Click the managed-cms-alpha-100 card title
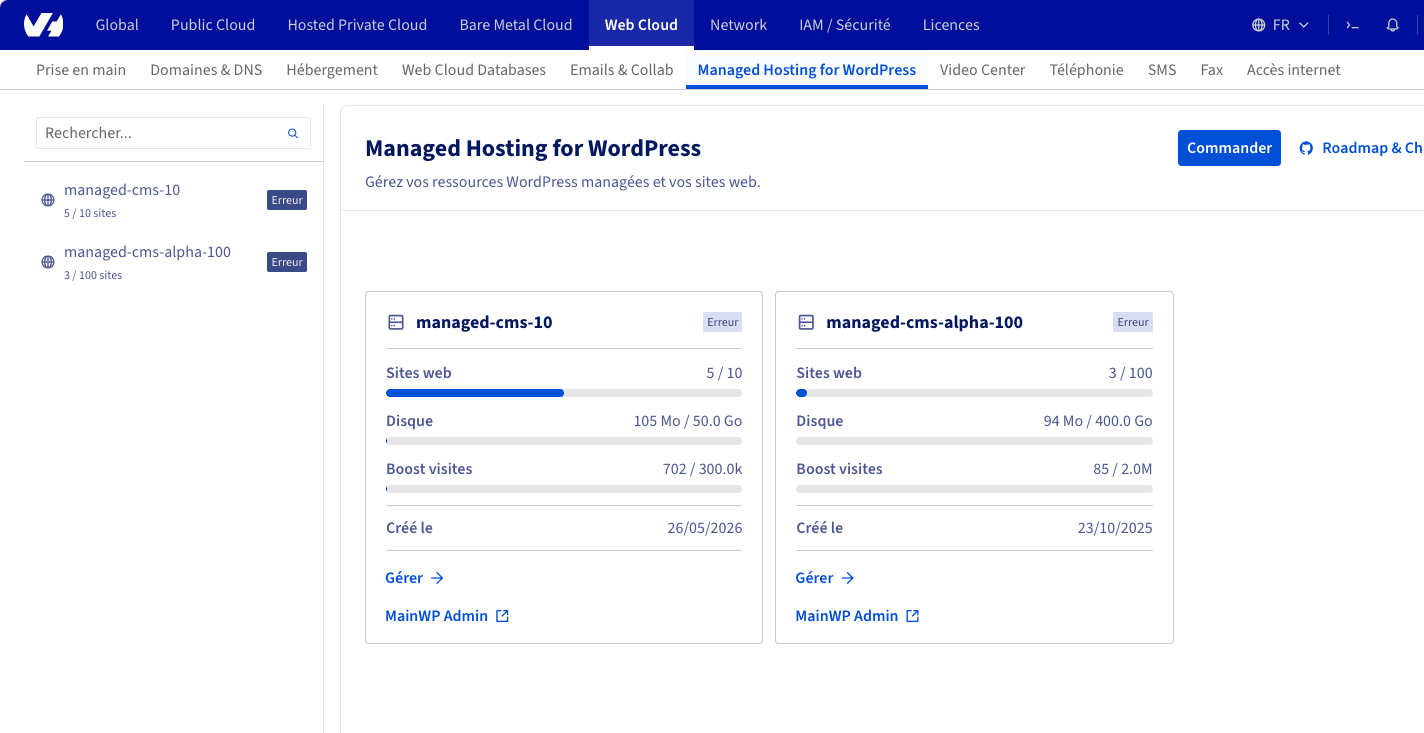 tap(924, 322)
